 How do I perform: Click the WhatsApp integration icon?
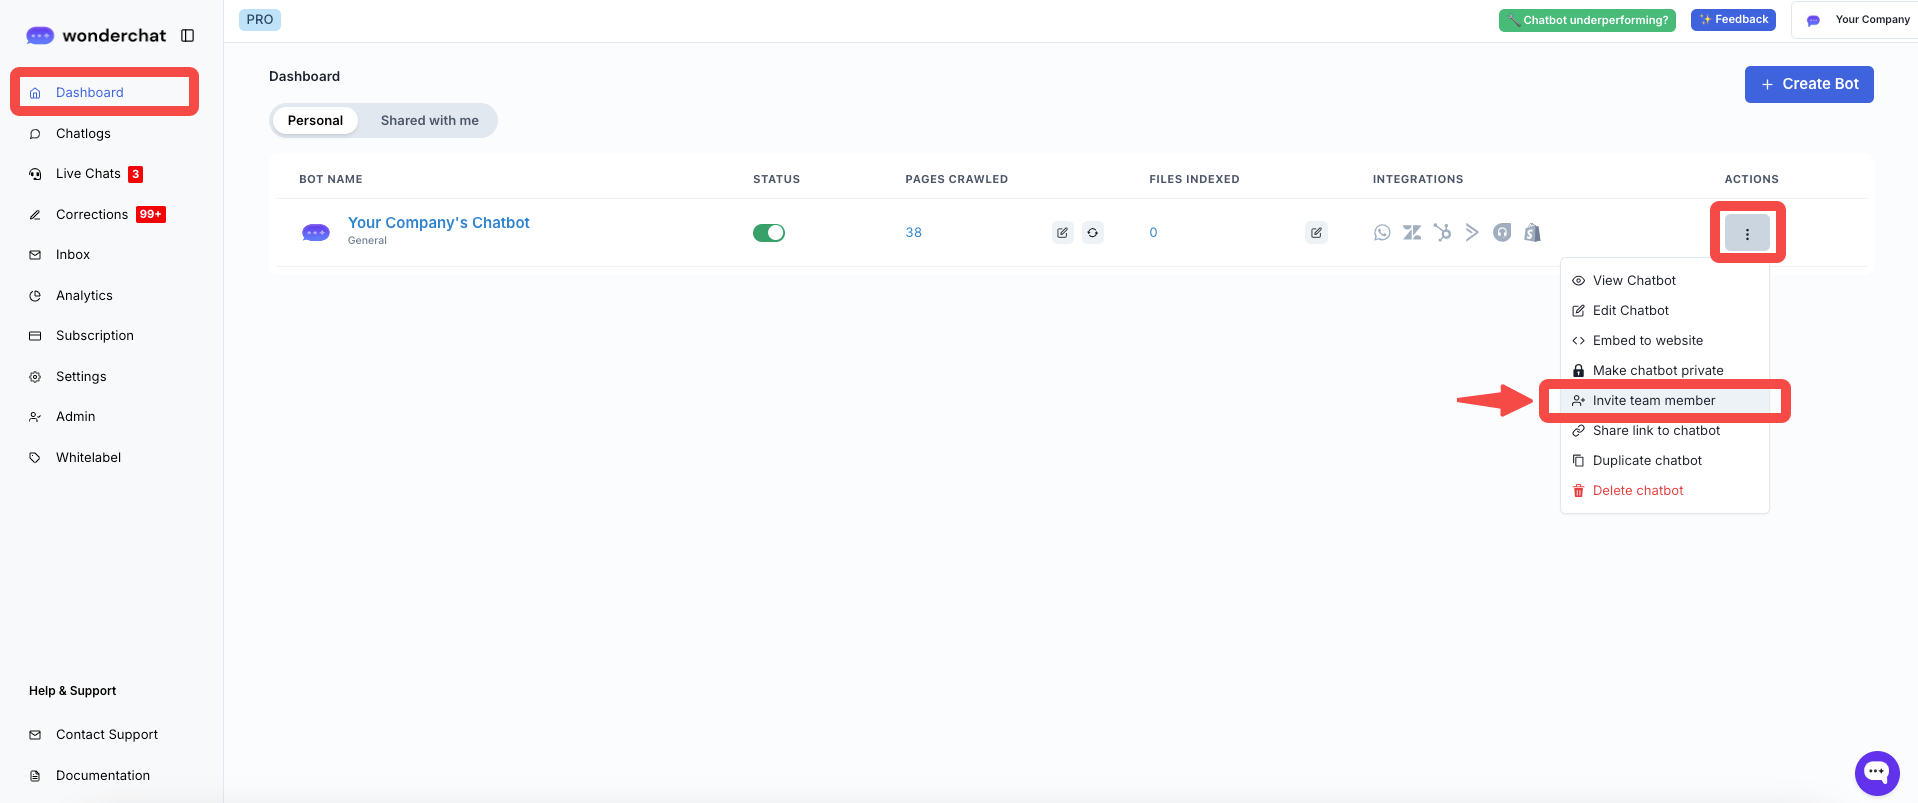tap(1381, 233)
